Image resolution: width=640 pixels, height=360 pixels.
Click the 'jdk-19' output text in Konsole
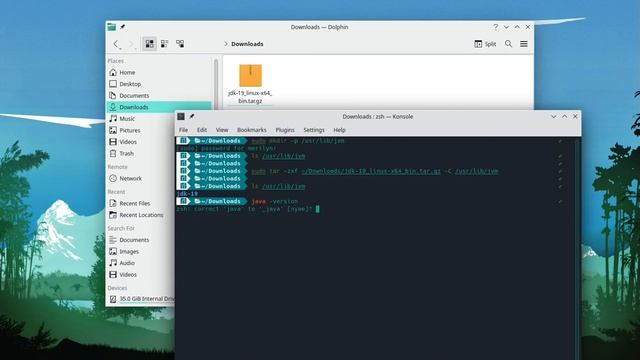pos(187,194)
